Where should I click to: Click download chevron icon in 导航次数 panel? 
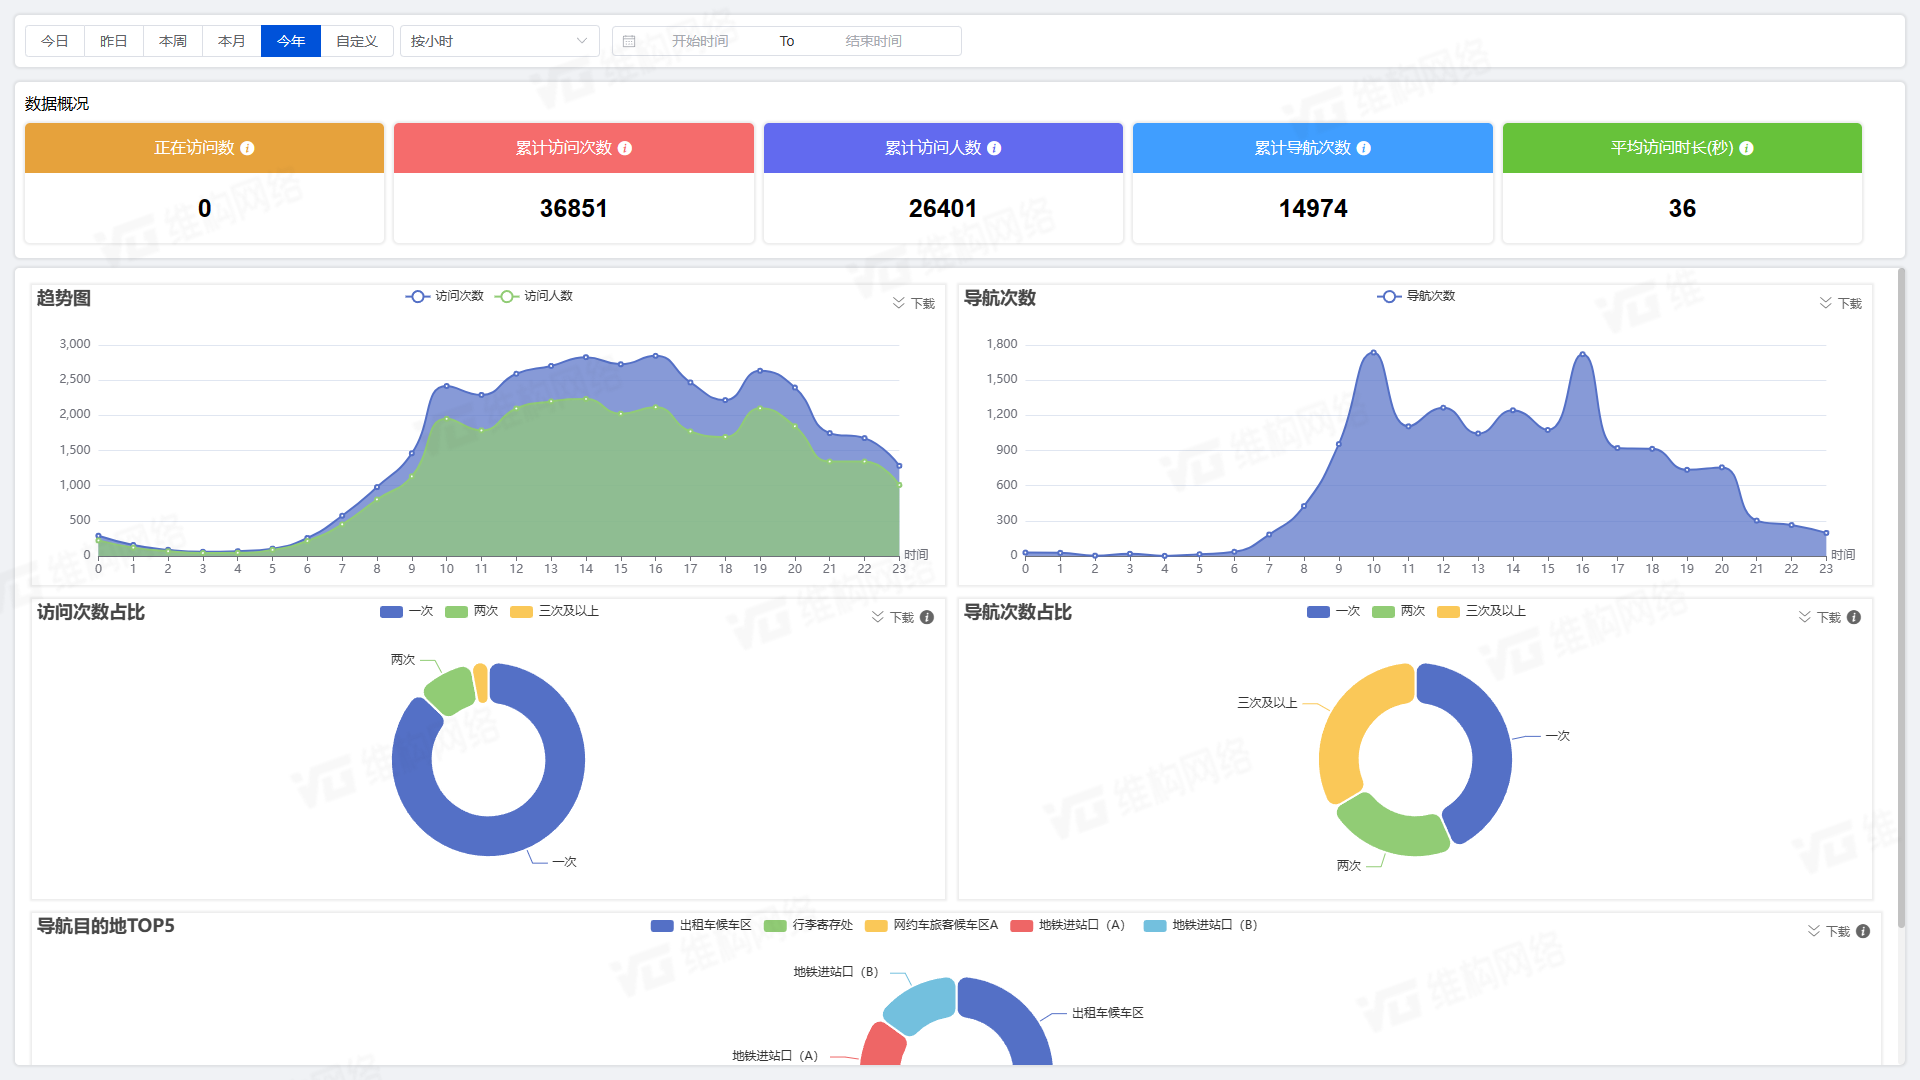[1826, 302]
